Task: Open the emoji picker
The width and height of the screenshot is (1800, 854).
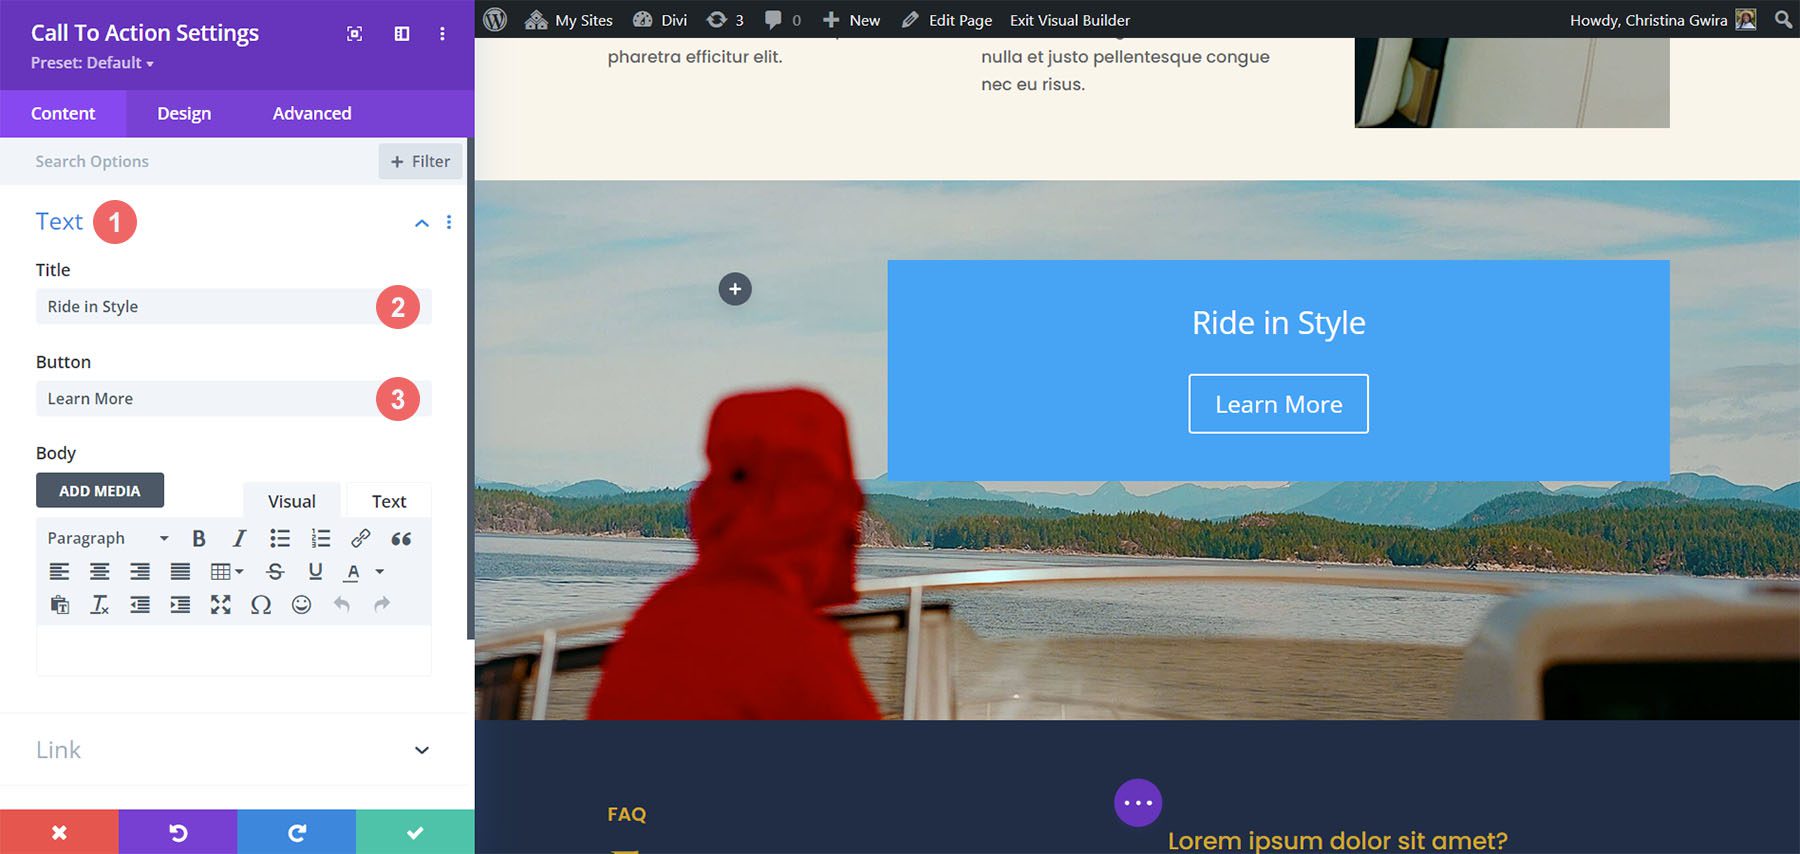Action: [301, 604]
